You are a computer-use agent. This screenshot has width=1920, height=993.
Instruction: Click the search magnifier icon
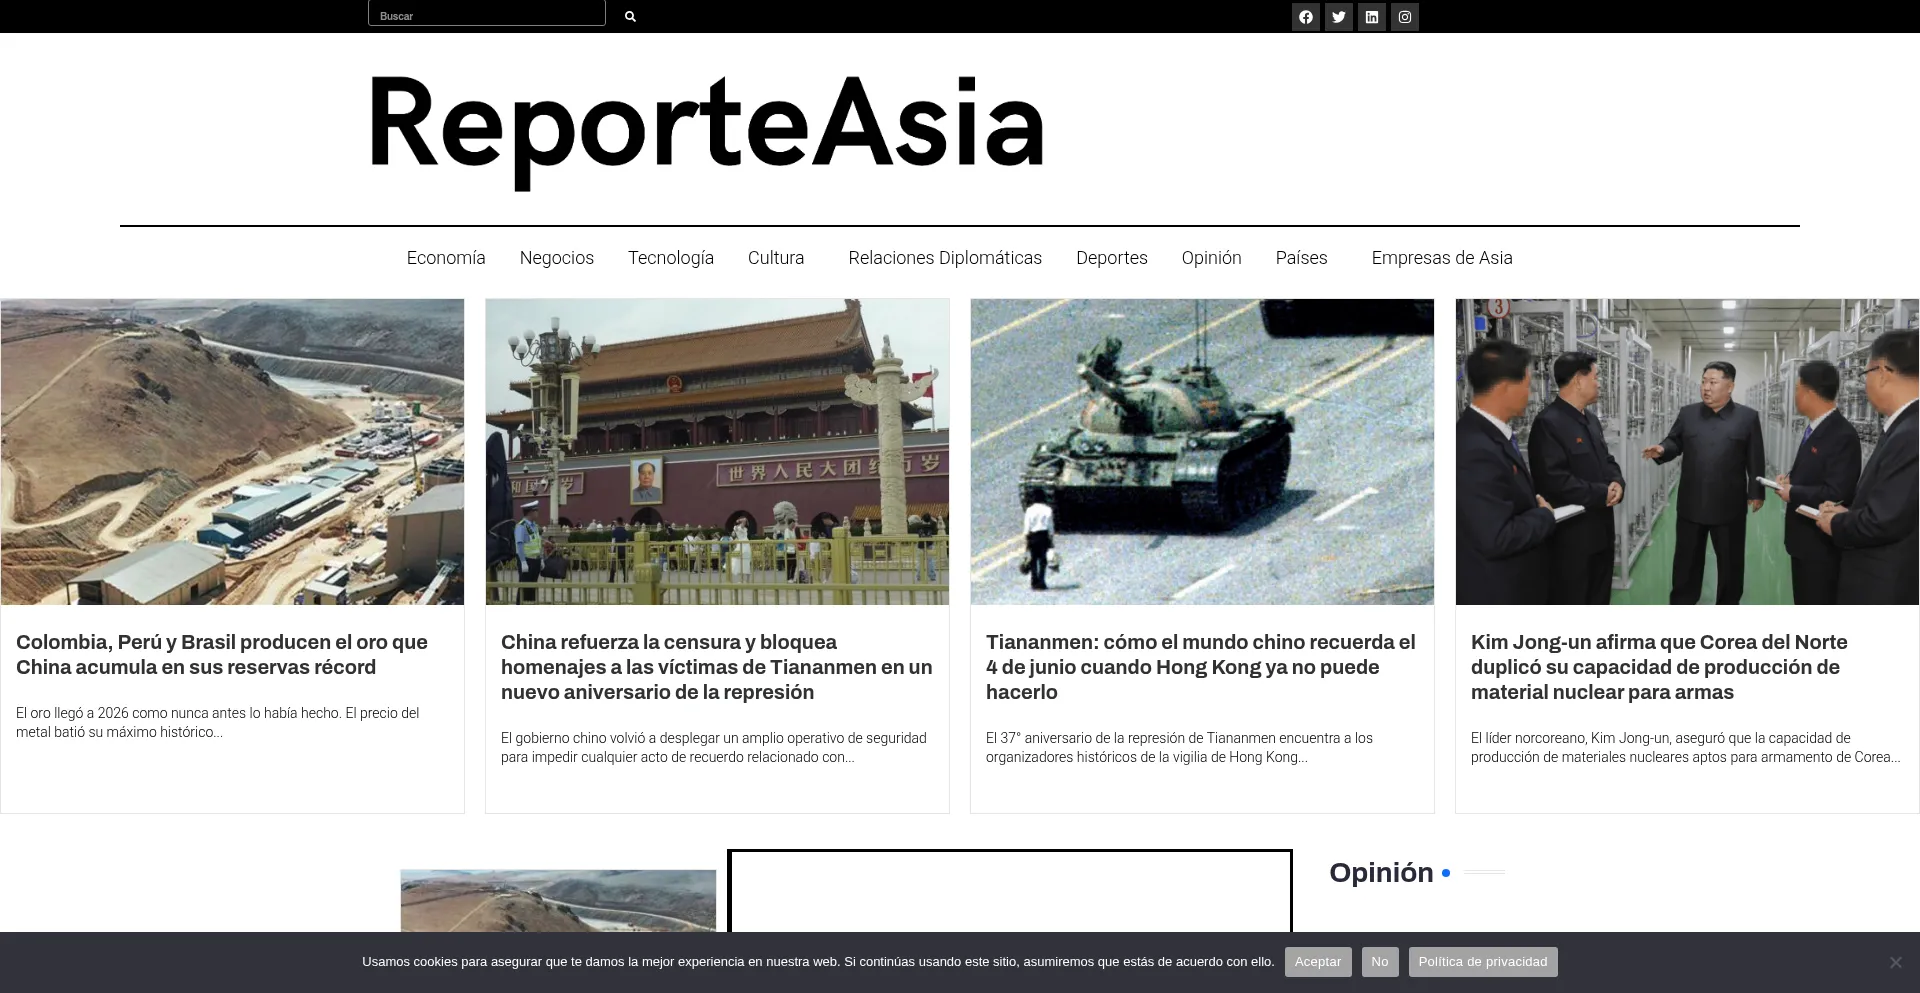[630, 16]
